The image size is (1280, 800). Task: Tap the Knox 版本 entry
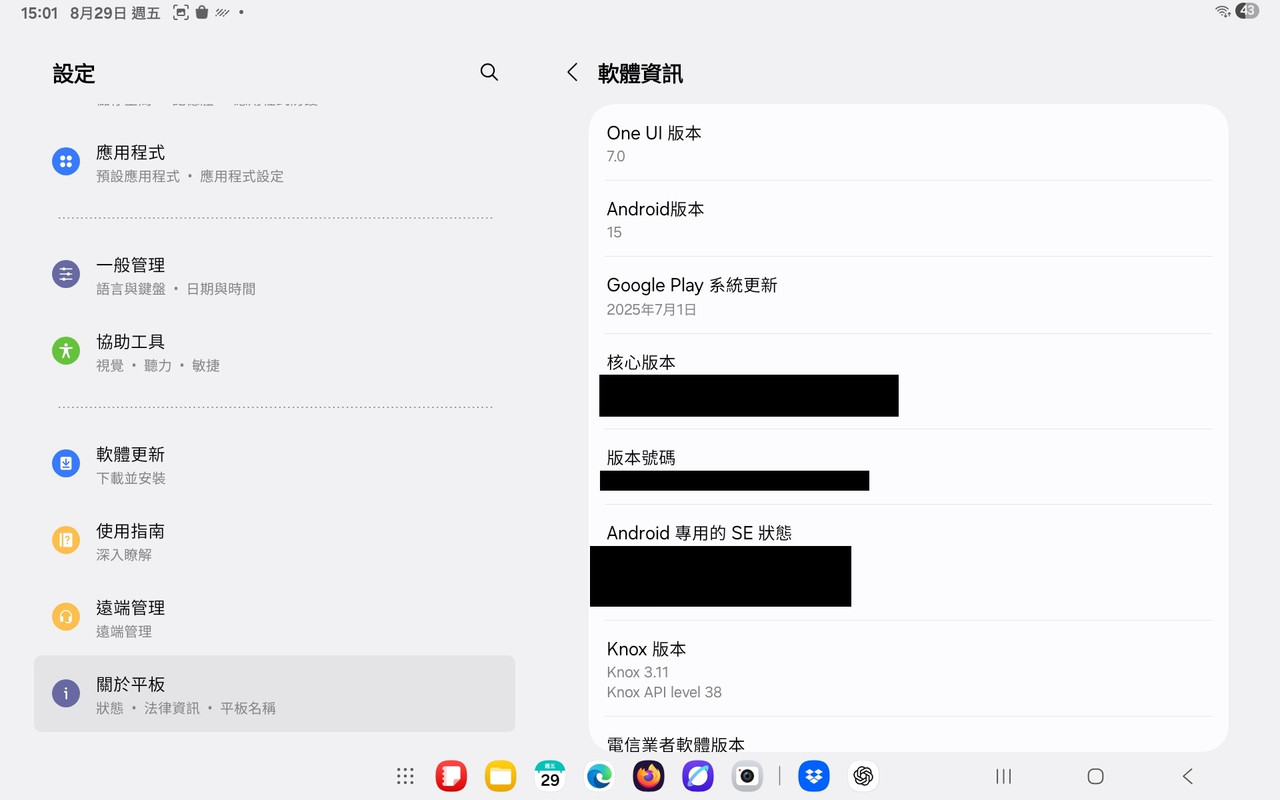[908, 669]
